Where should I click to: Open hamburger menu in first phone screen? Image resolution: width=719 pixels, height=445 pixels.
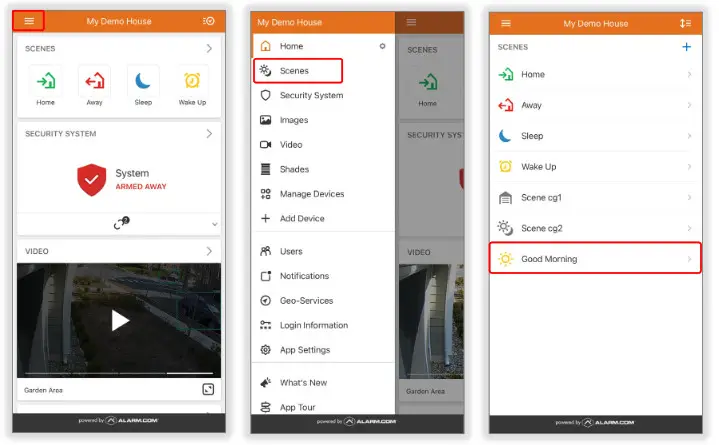(x=29, y=21)
